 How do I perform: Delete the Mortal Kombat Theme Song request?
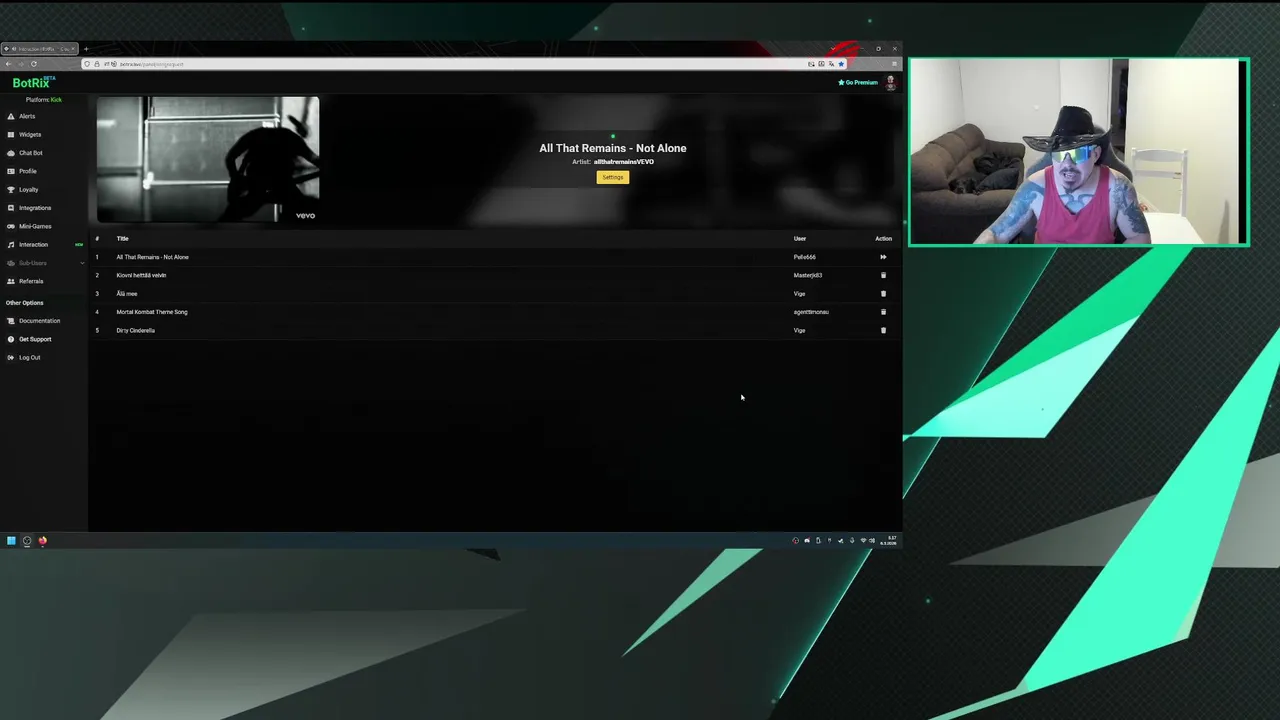click(x=883, y=312)
